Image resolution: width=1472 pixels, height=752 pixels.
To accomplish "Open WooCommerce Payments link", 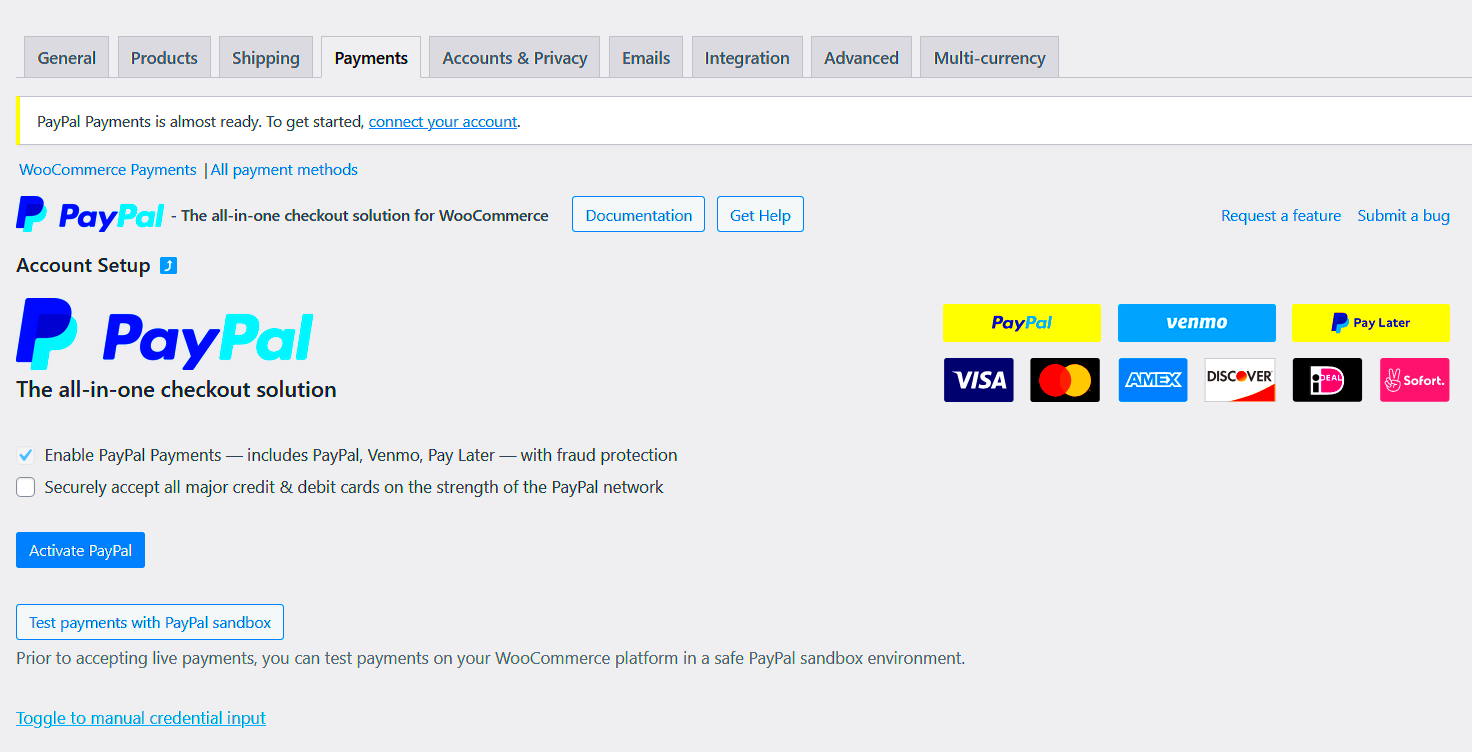I will [108, 170].
